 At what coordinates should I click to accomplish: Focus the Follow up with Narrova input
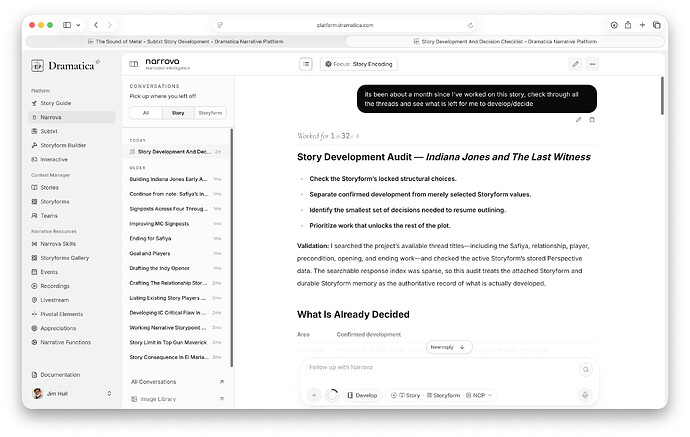(440, 367)
